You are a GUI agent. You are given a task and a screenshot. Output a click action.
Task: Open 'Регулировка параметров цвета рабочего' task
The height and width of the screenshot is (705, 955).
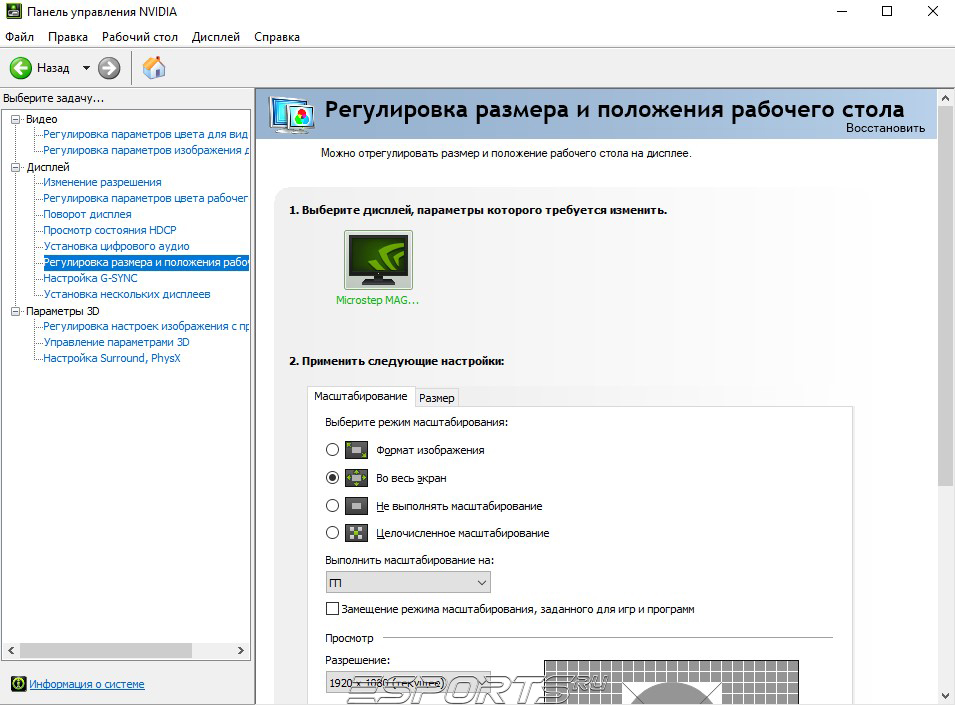[146, 198]
